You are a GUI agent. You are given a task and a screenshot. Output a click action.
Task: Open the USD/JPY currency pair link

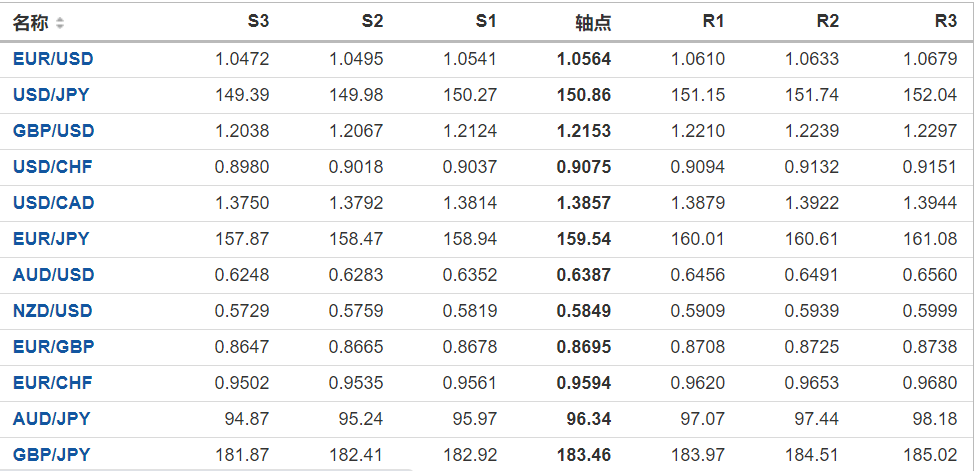point(53,95)
